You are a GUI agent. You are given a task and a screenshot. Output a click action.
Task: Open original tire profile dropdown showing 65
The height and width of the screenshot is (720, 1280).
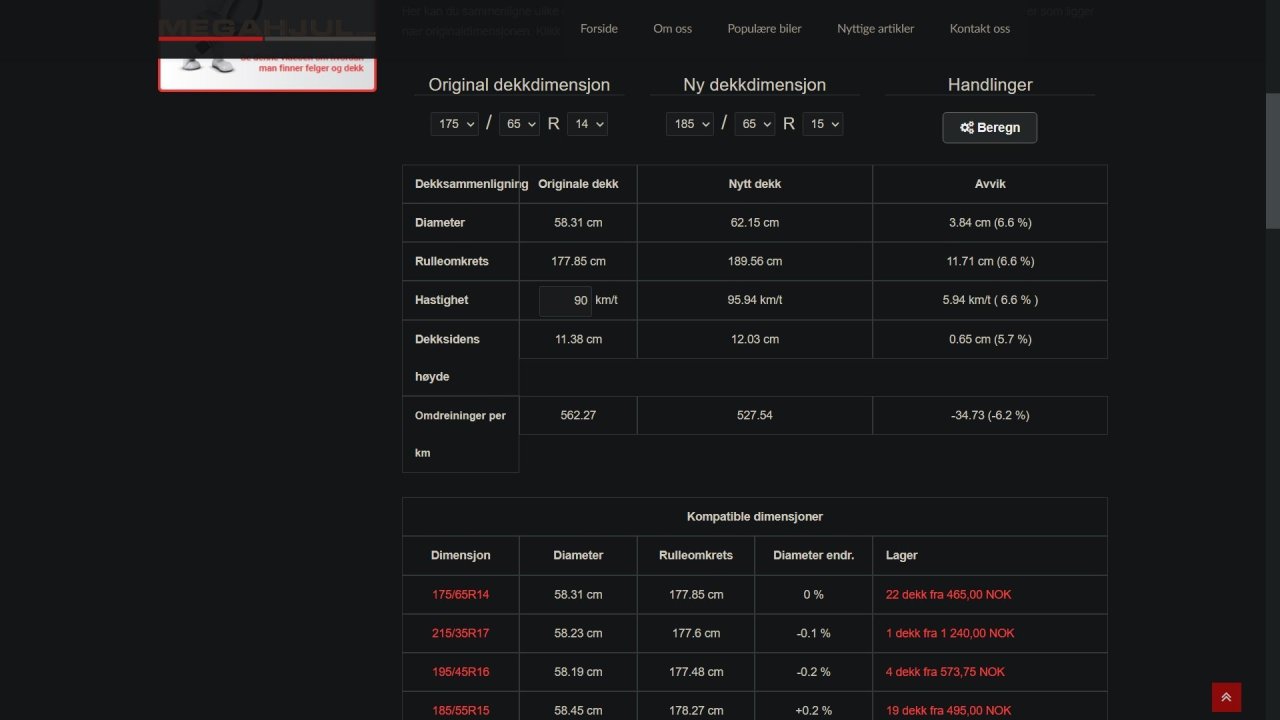click(x=519, y=124)
